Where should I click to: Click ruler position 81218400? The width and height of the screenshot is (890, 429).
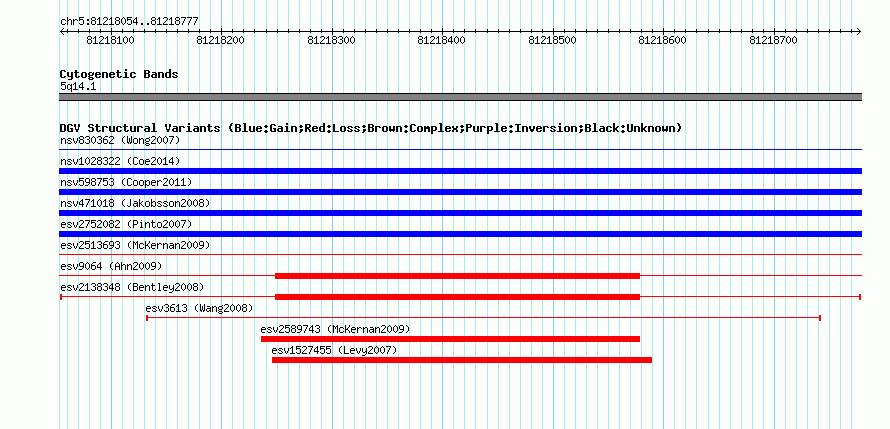pyautogui.click(x=442, y=40)
